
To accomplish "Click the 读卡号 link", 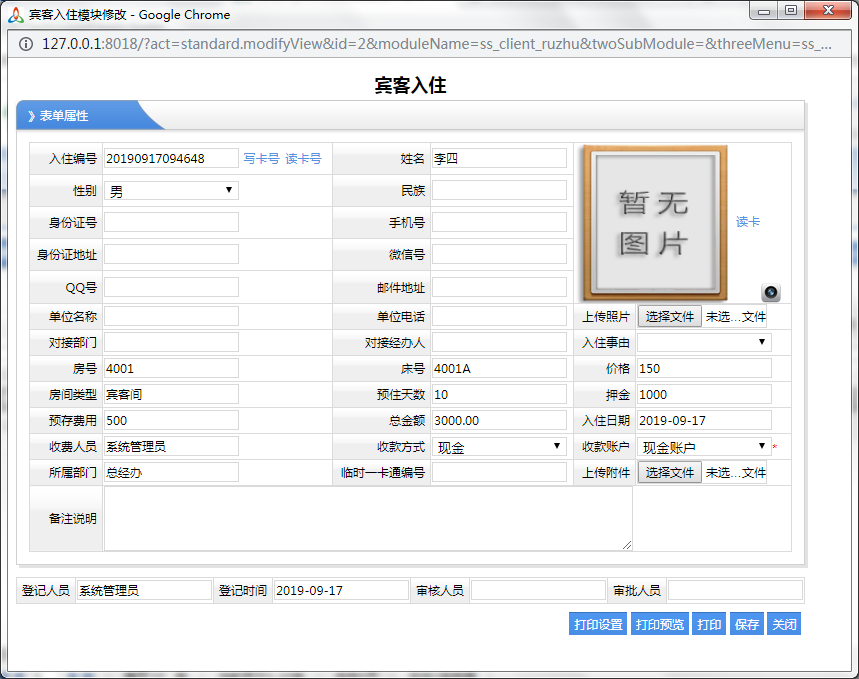I will point(303,159).
